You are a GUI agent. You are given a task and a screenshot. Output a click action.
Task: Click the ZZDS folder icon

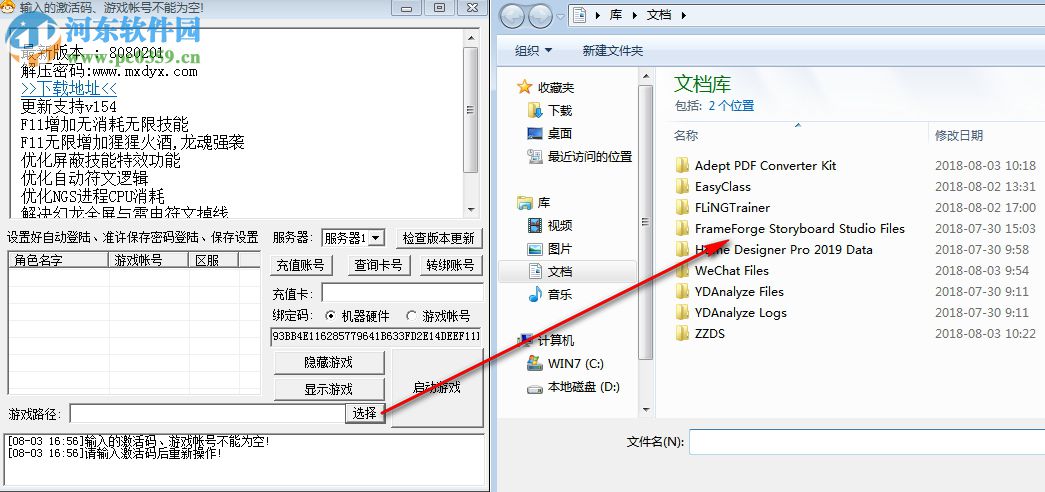(682, 333)
